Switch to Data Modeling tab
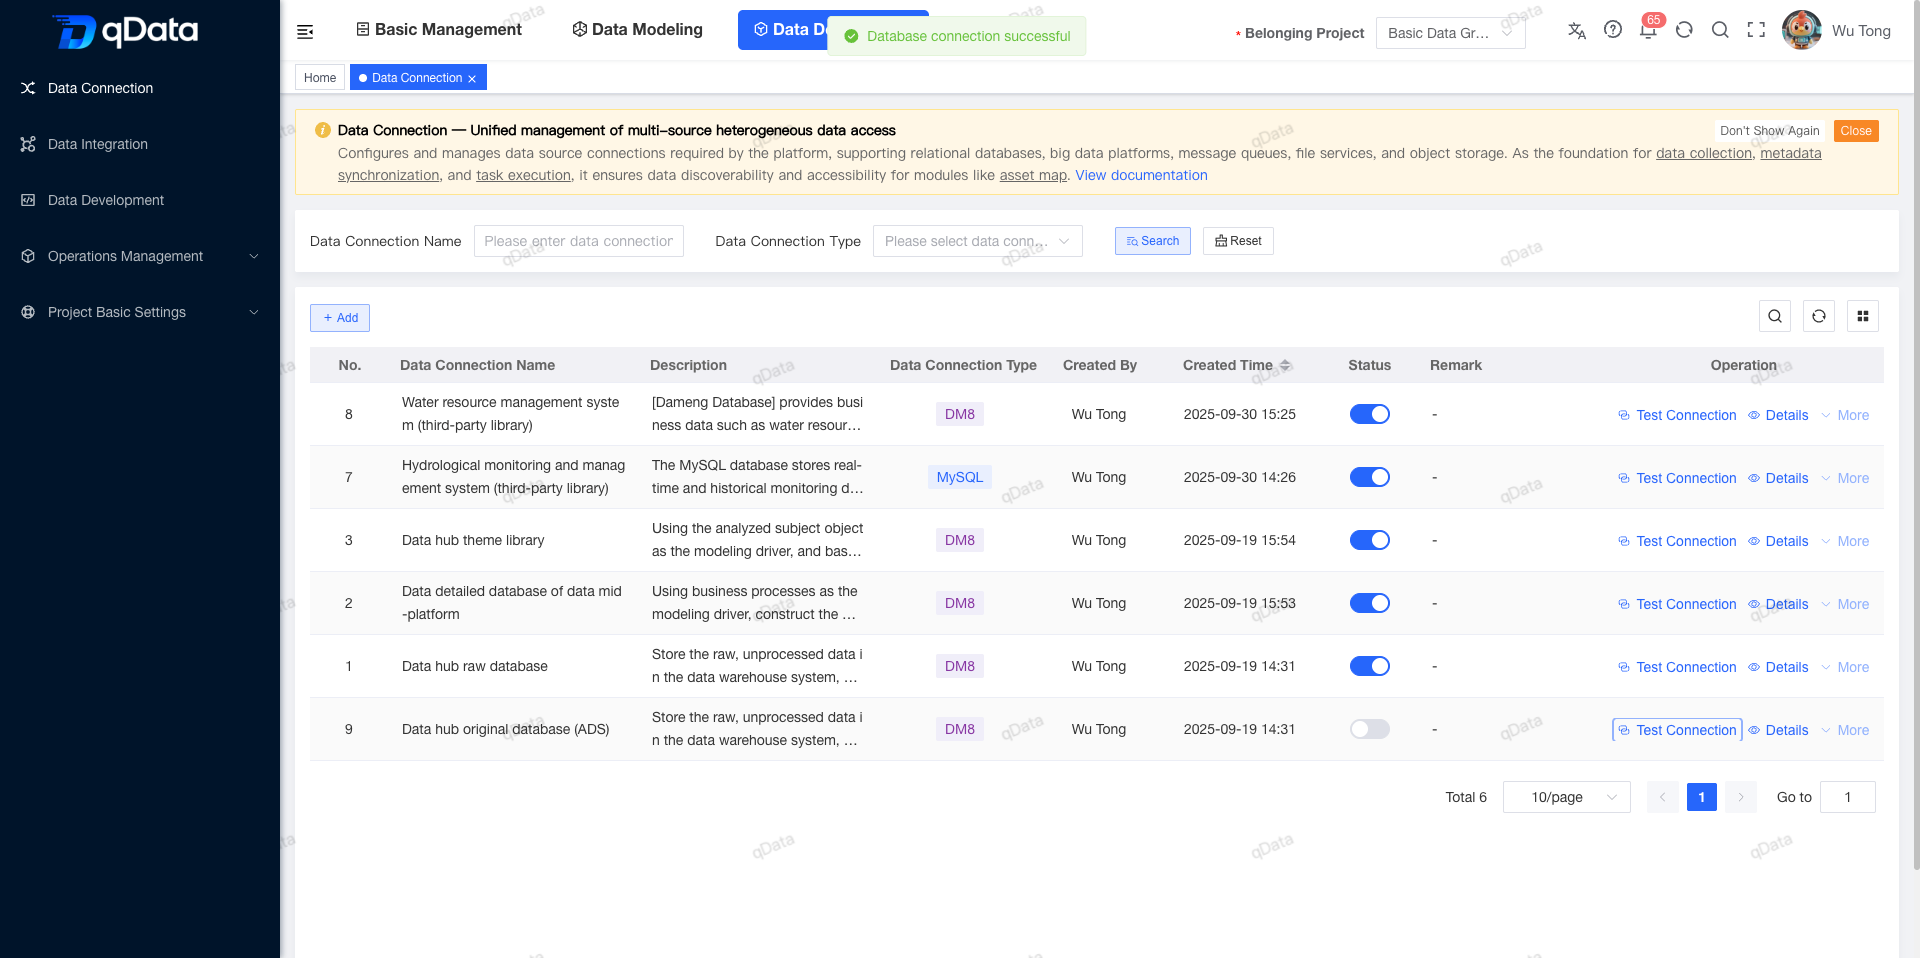 click(x=637, y=30)
